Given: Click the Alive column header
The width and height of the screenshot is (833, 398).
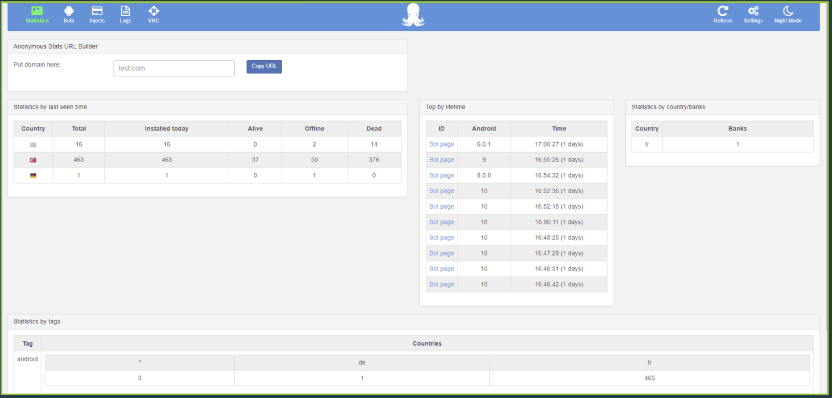Looking at the screenshot, I should (255, 129).
